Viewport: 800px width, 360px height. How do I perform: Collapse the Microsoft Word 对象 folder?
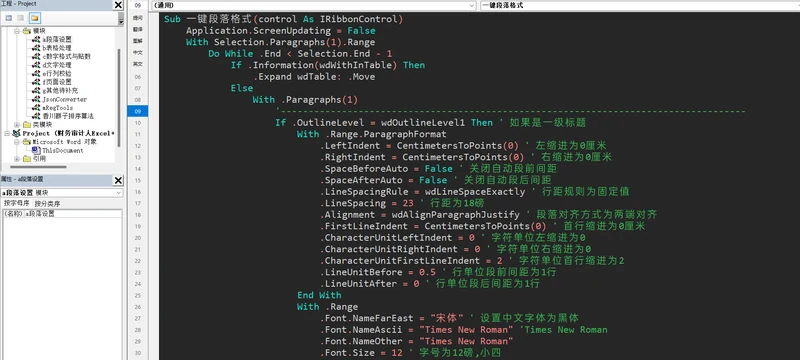tap(17, 142)
